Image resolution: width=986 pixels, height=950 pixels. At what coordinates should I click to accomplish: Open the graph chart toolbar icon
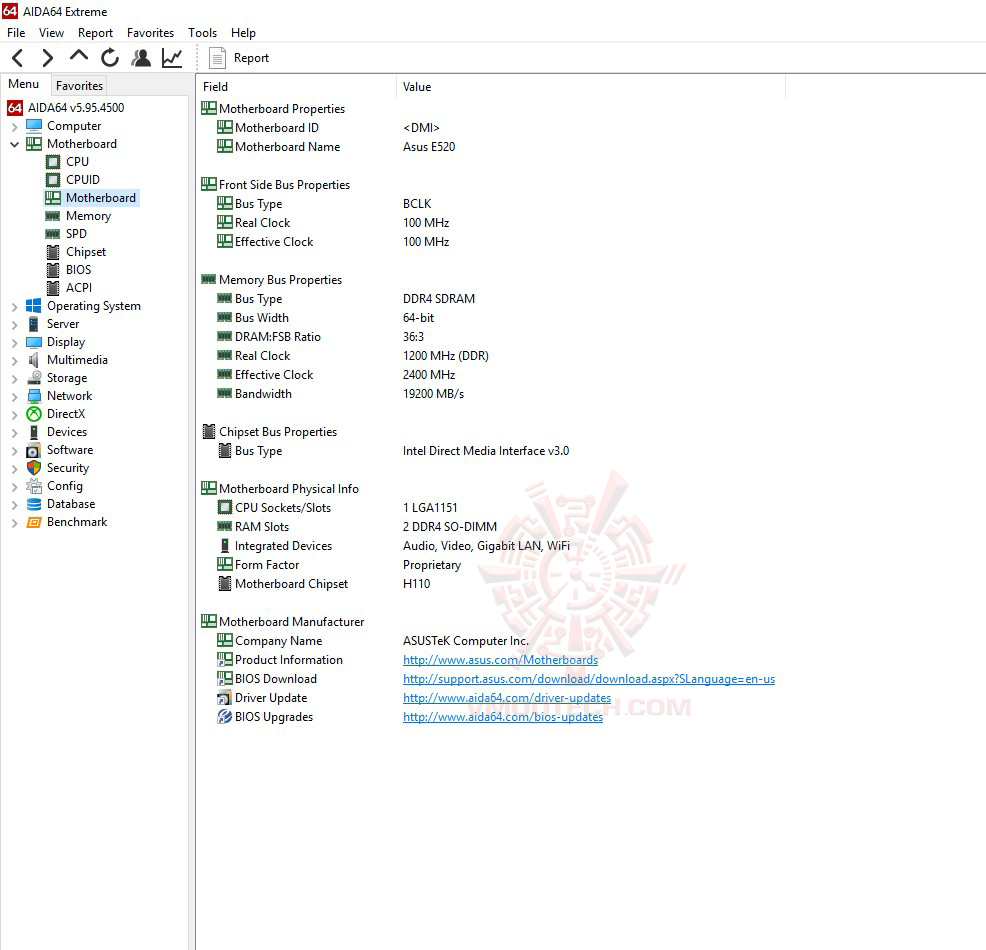(172, 58)
